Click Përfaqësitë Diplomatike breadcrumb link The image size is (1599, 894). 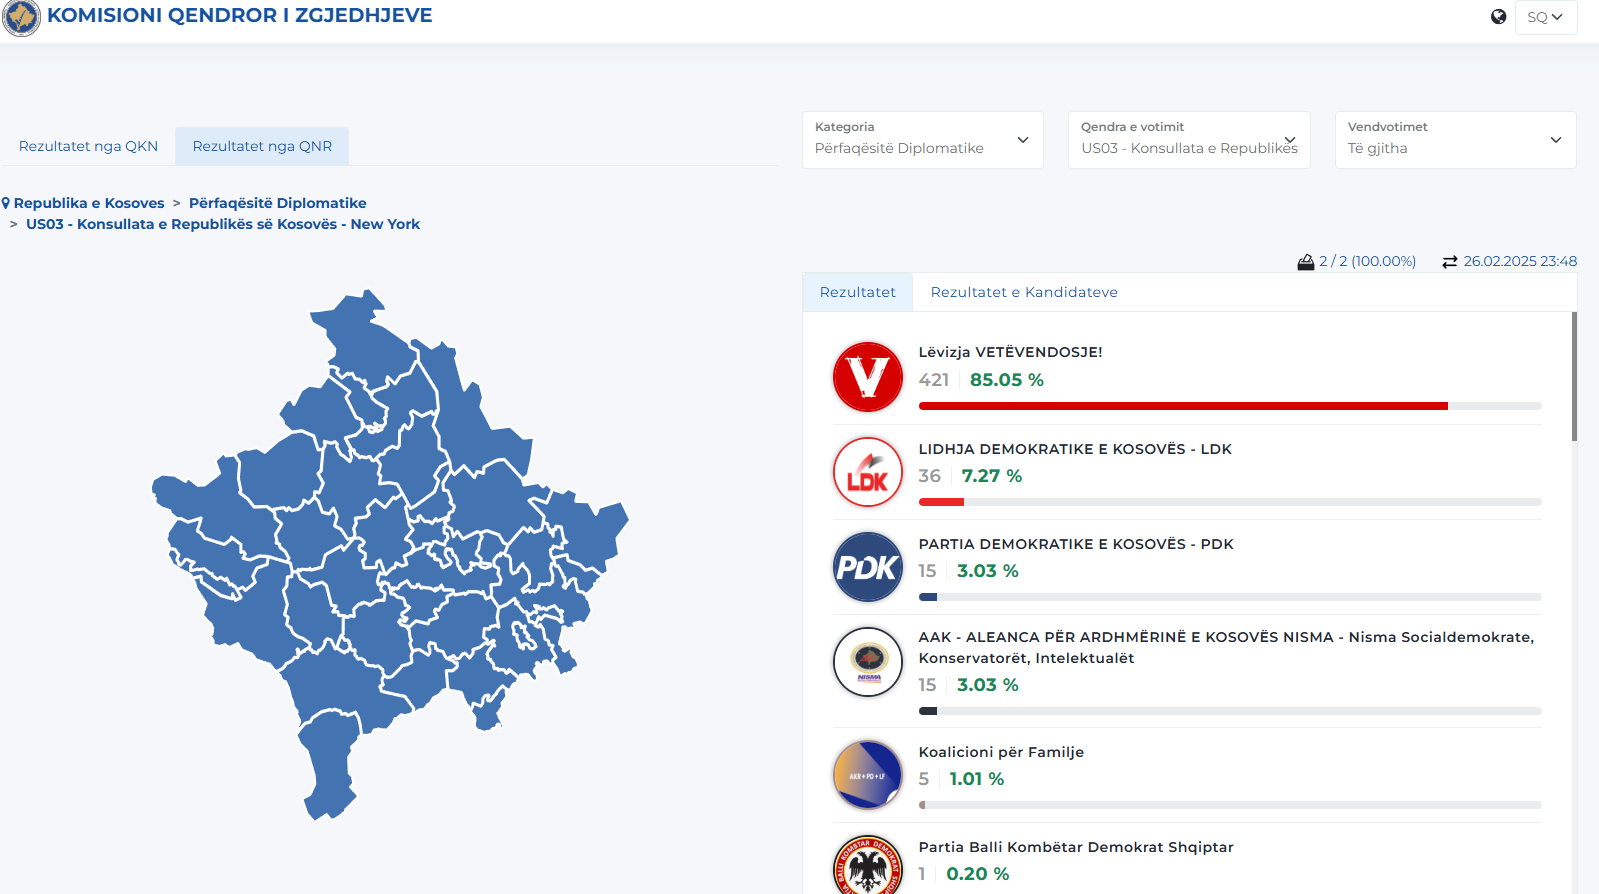click(277, 203)
